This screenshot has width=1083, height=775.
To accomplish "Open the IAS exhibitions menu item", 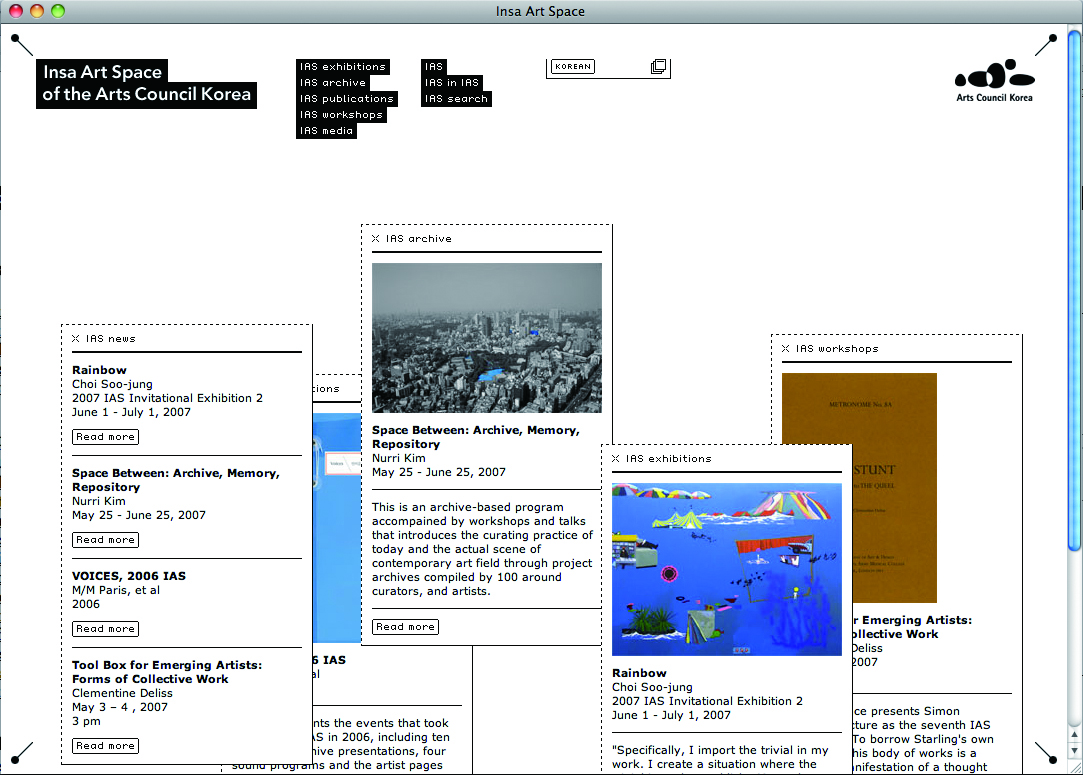I will pos(342,67).
